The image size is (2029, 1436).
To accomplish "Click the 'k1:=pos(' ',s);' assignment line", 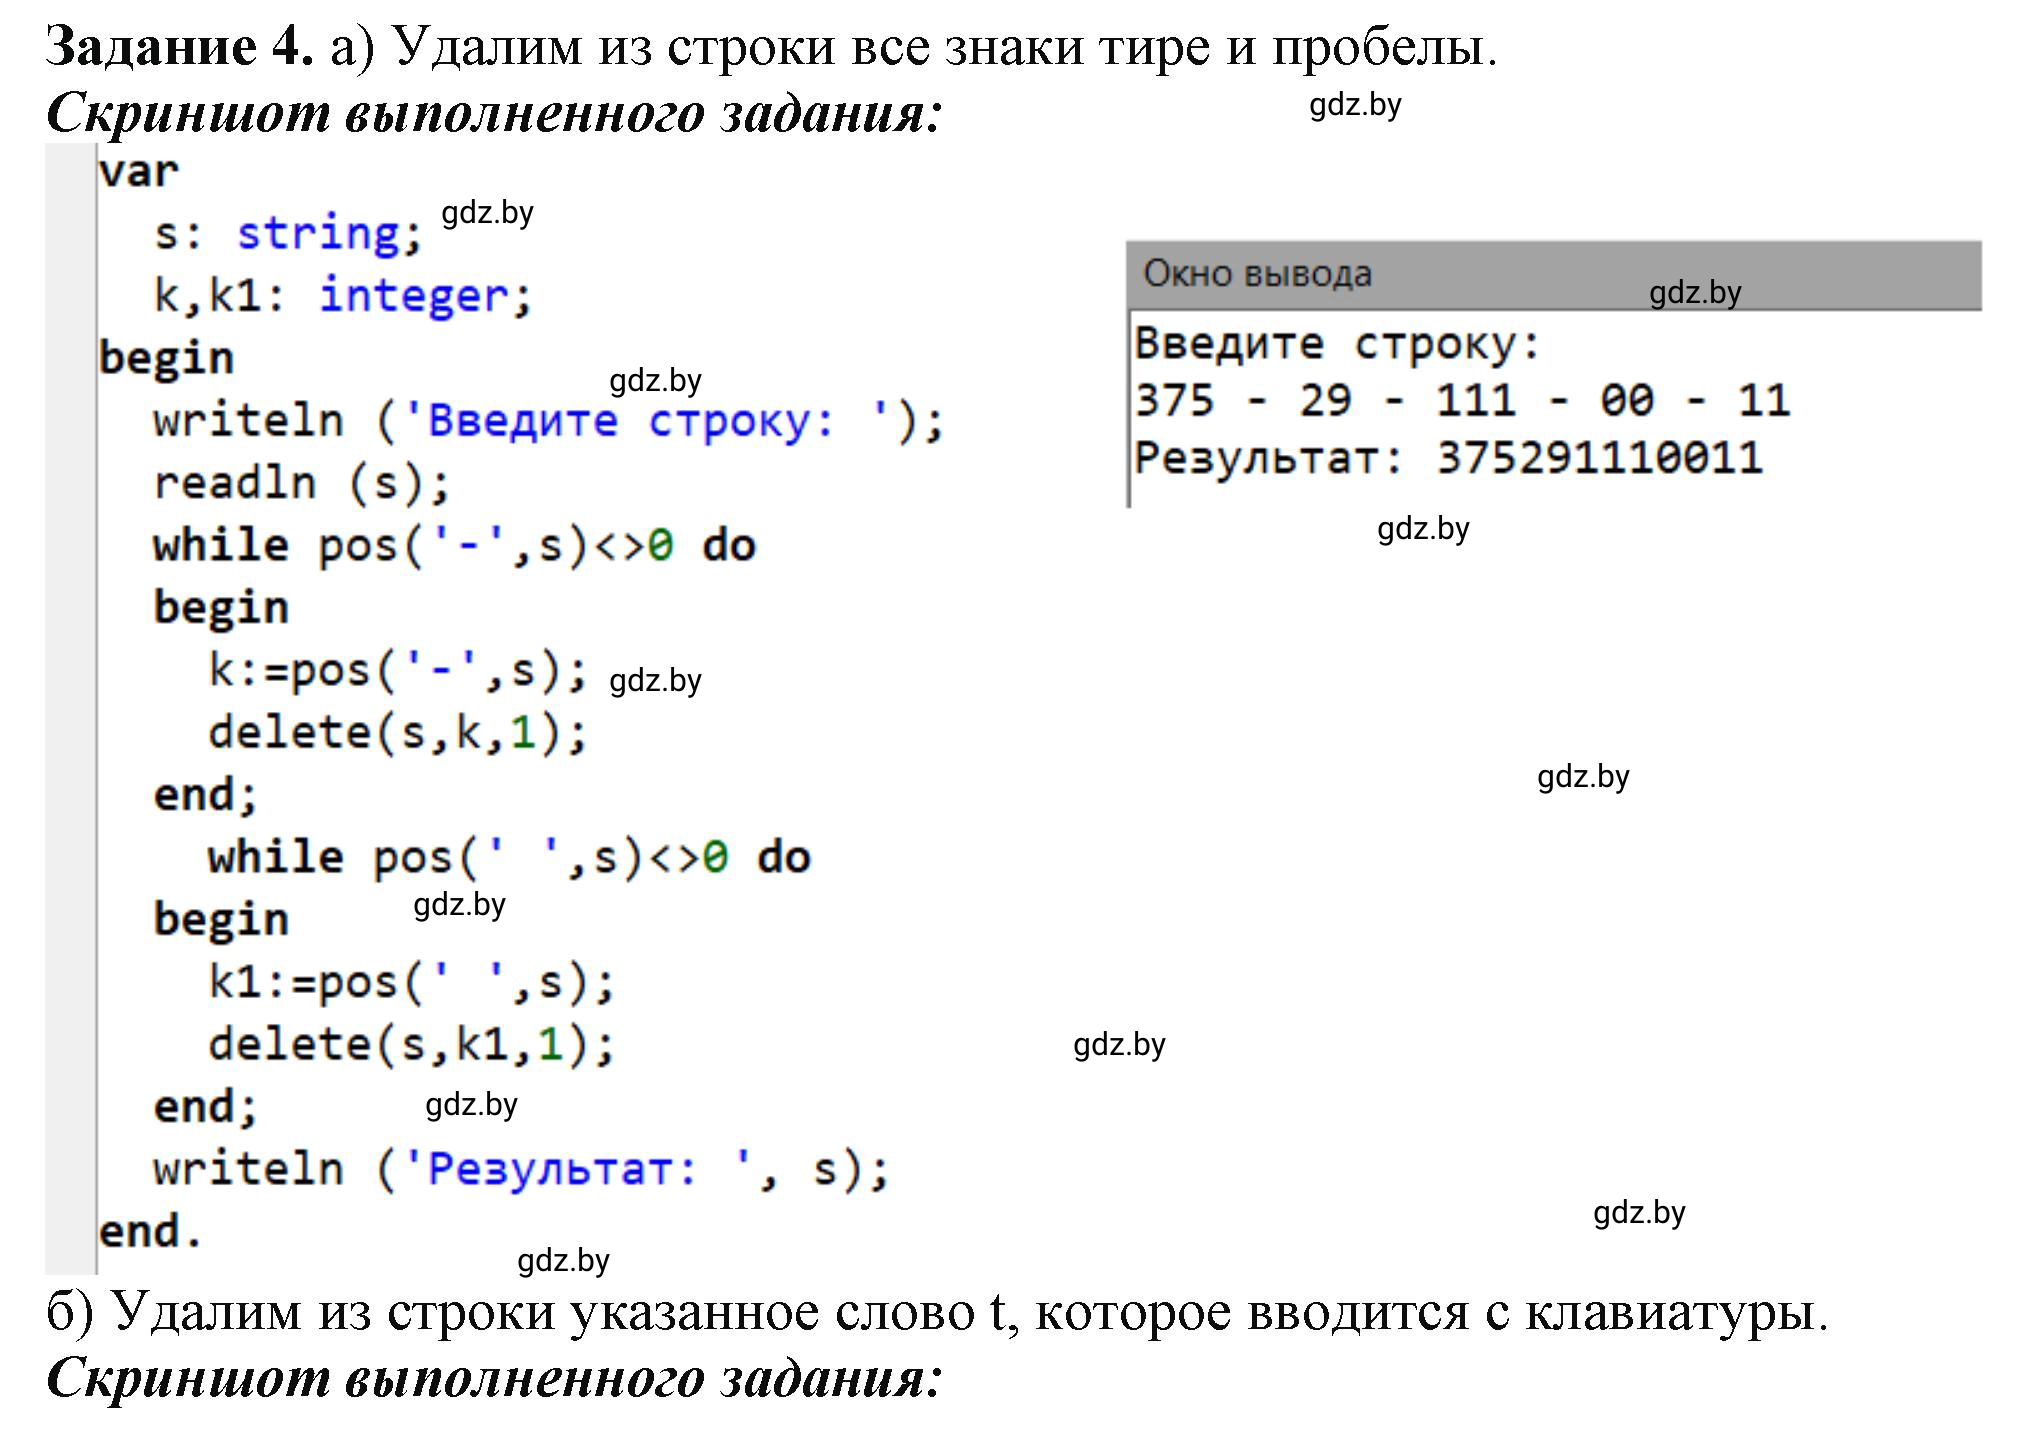I will click(x=411, y=982).
